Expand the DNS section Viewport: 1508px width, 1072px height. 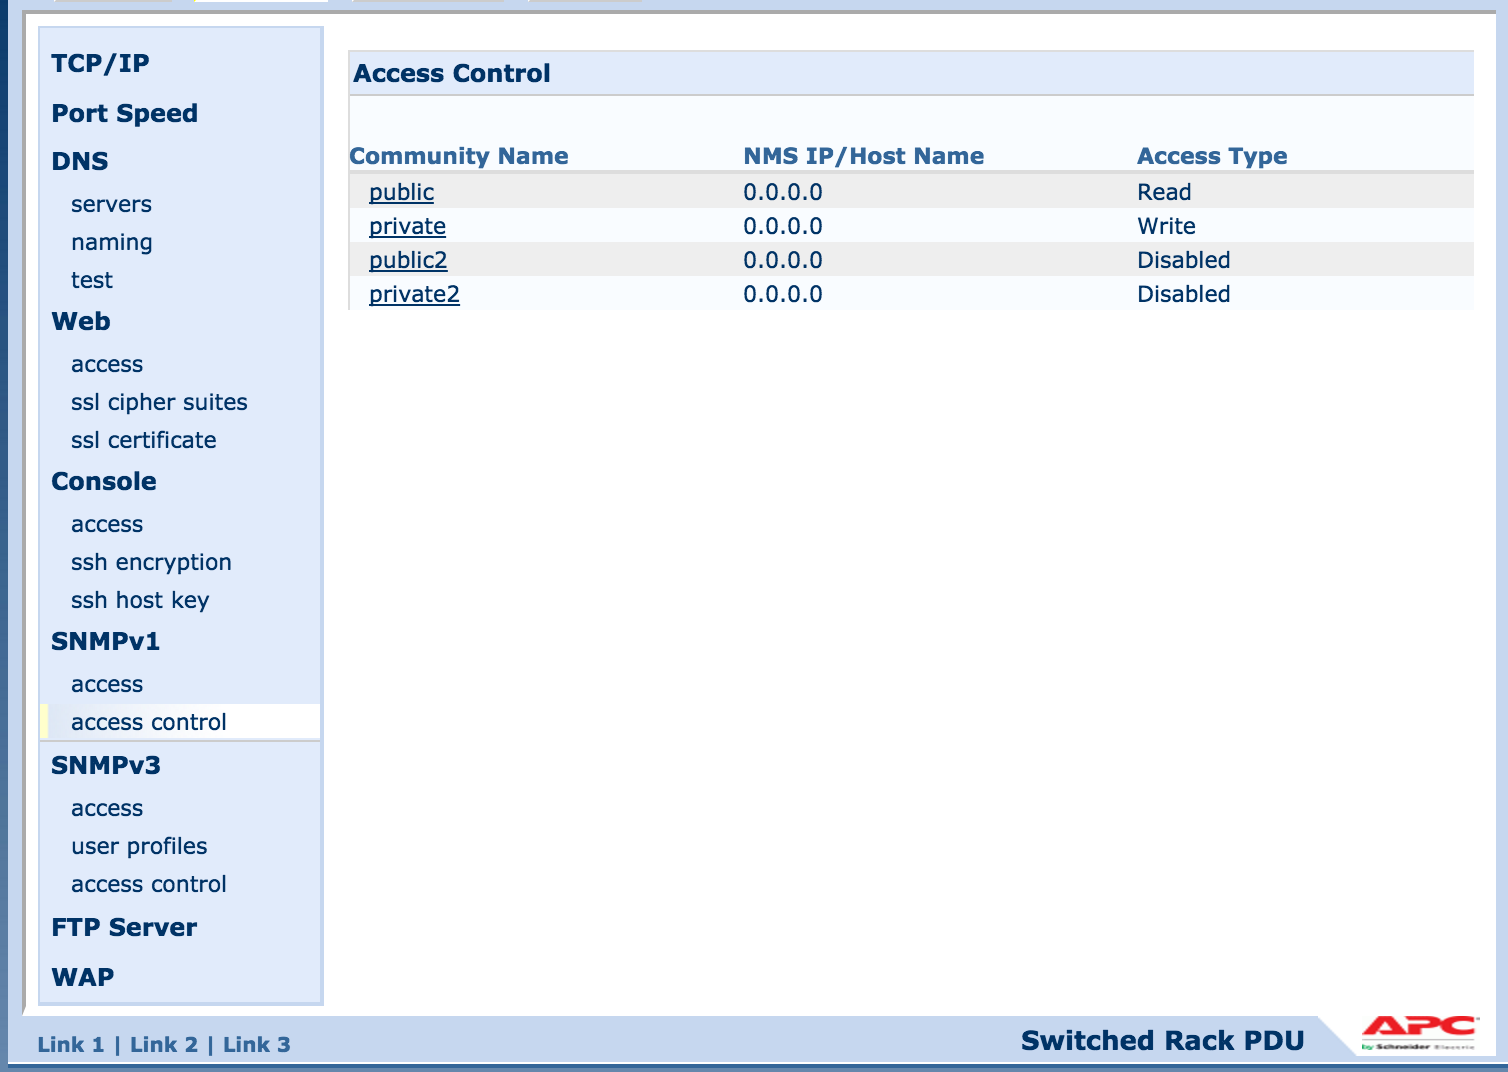(80, 160)
